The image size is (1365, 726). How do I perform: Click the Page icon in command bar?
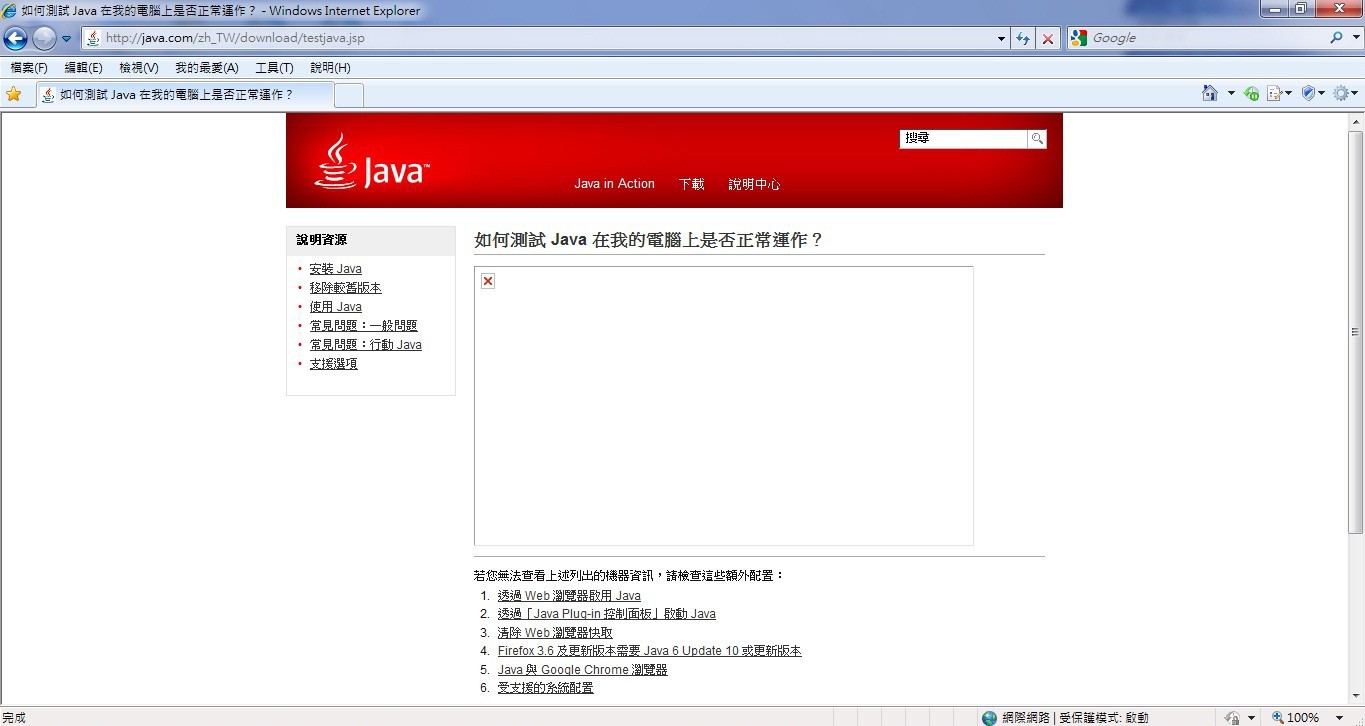[x=1274, y=93]
